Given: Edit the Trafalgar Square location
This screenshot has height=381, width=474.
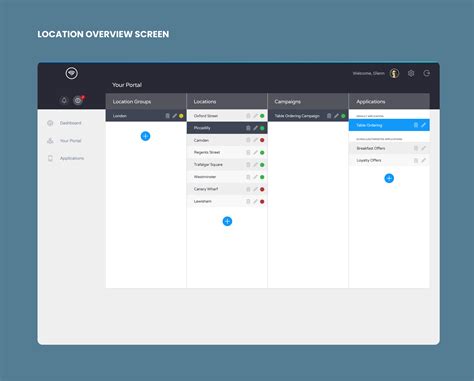Looking at the screenshot, I should (x=255, y=165).
